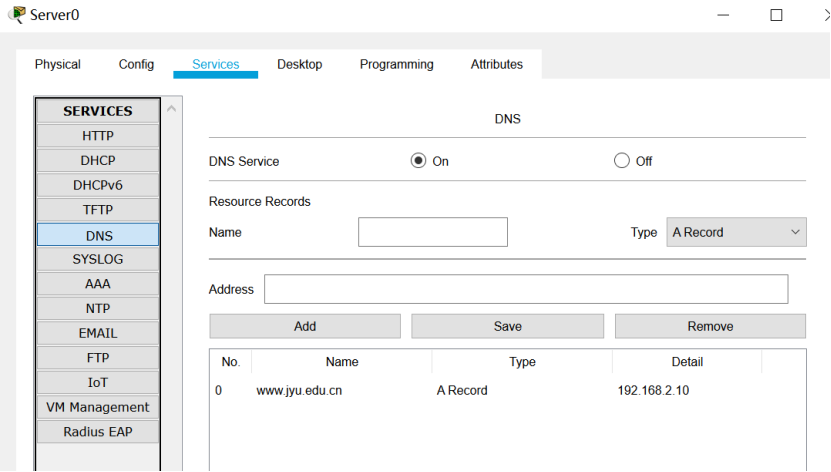Switch to the Config tab
Image resolution: width=831 pixels, height=472 pixels.
[136, 64]
